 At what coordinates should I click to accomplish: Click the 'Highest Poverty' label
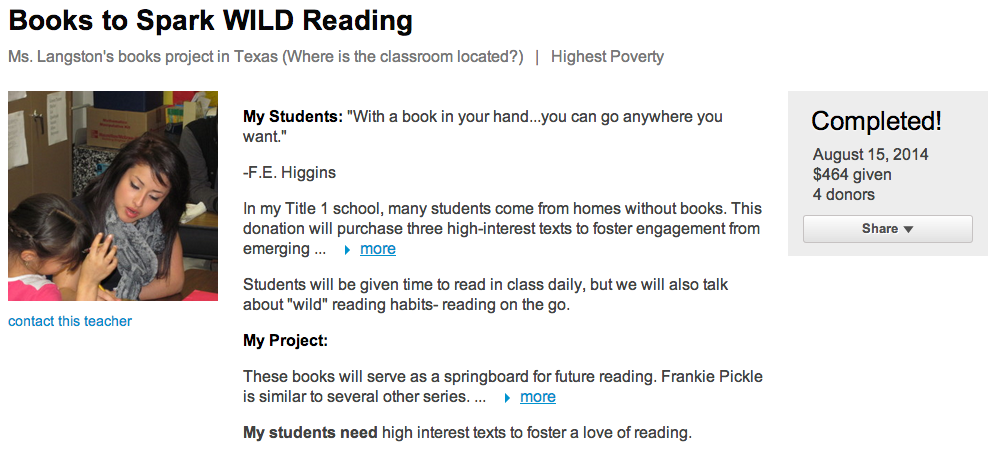coord(607,57)
